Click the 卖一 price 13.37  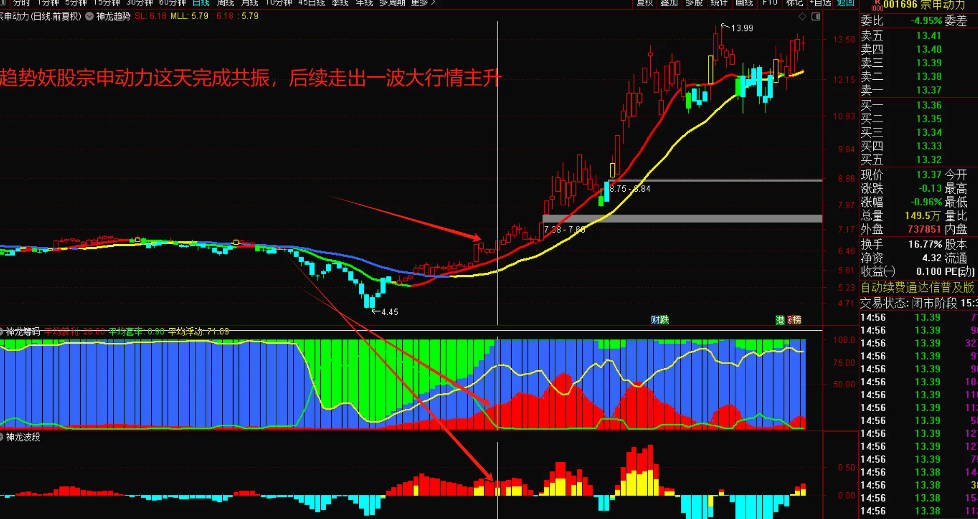pyautogui.click(x=928, y=90)
